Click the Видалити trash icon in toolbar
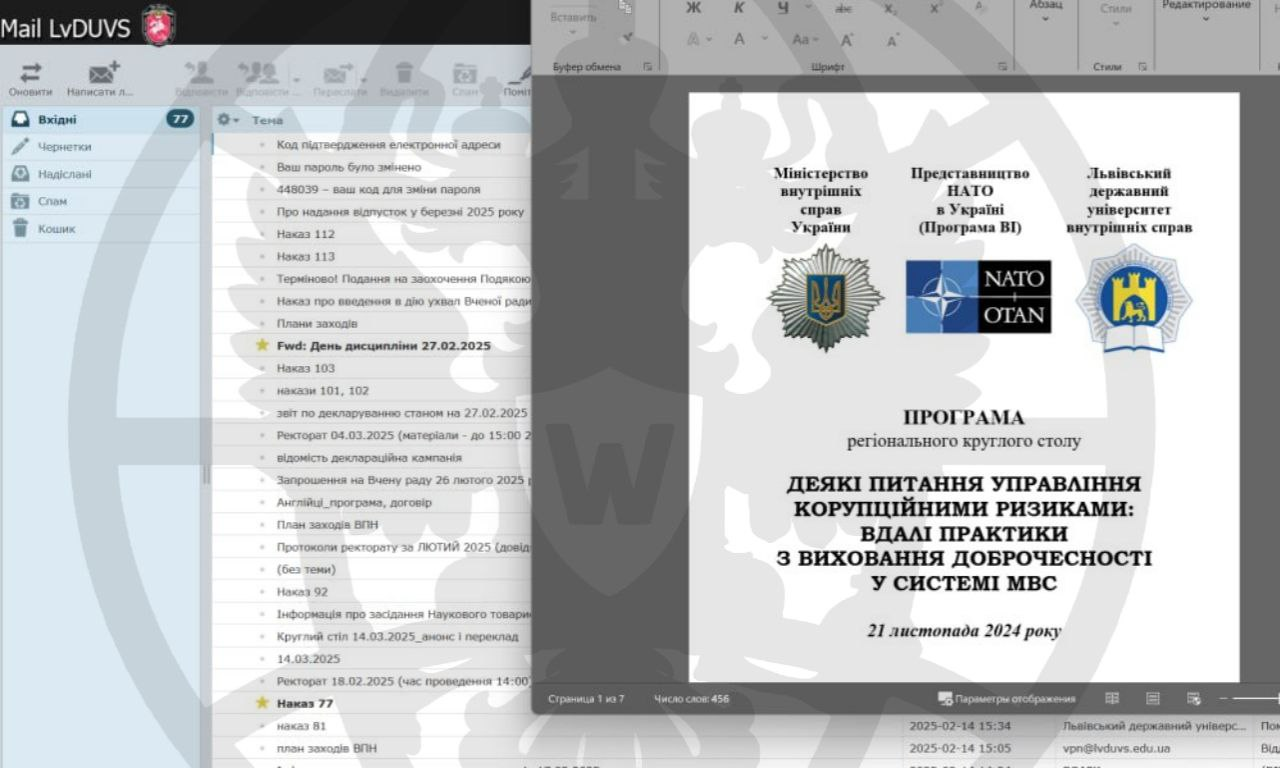 (404, 73)
